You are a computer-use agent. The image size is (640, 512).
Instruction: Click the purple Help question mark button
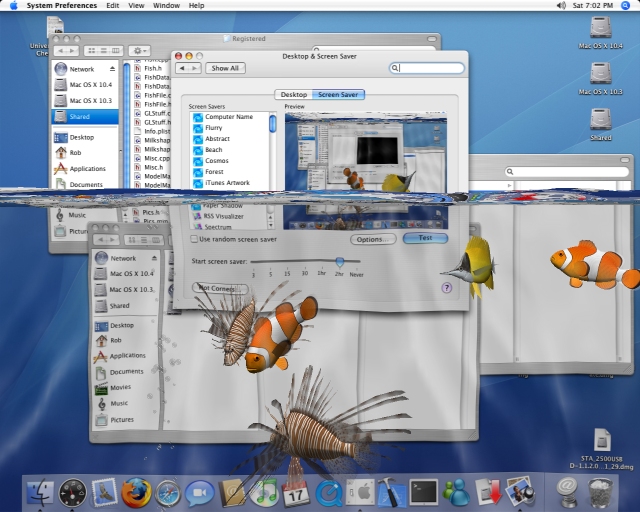click(447, 287)
